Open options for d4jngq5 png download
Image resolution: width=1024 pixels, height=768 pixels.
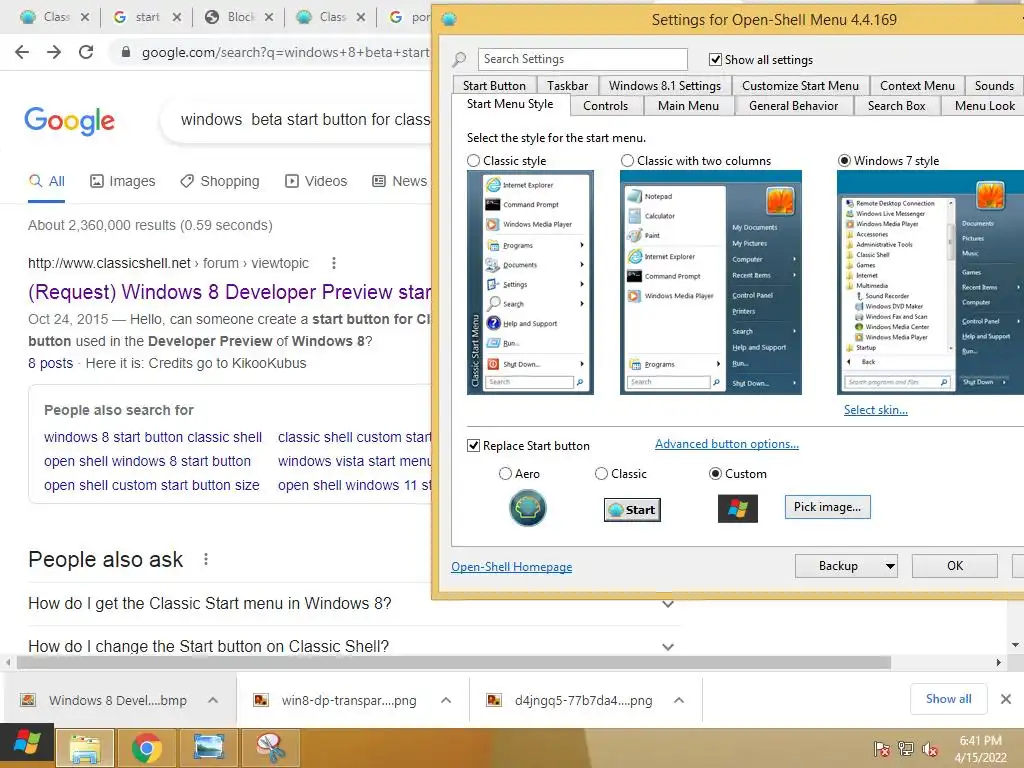coord(679,700)
